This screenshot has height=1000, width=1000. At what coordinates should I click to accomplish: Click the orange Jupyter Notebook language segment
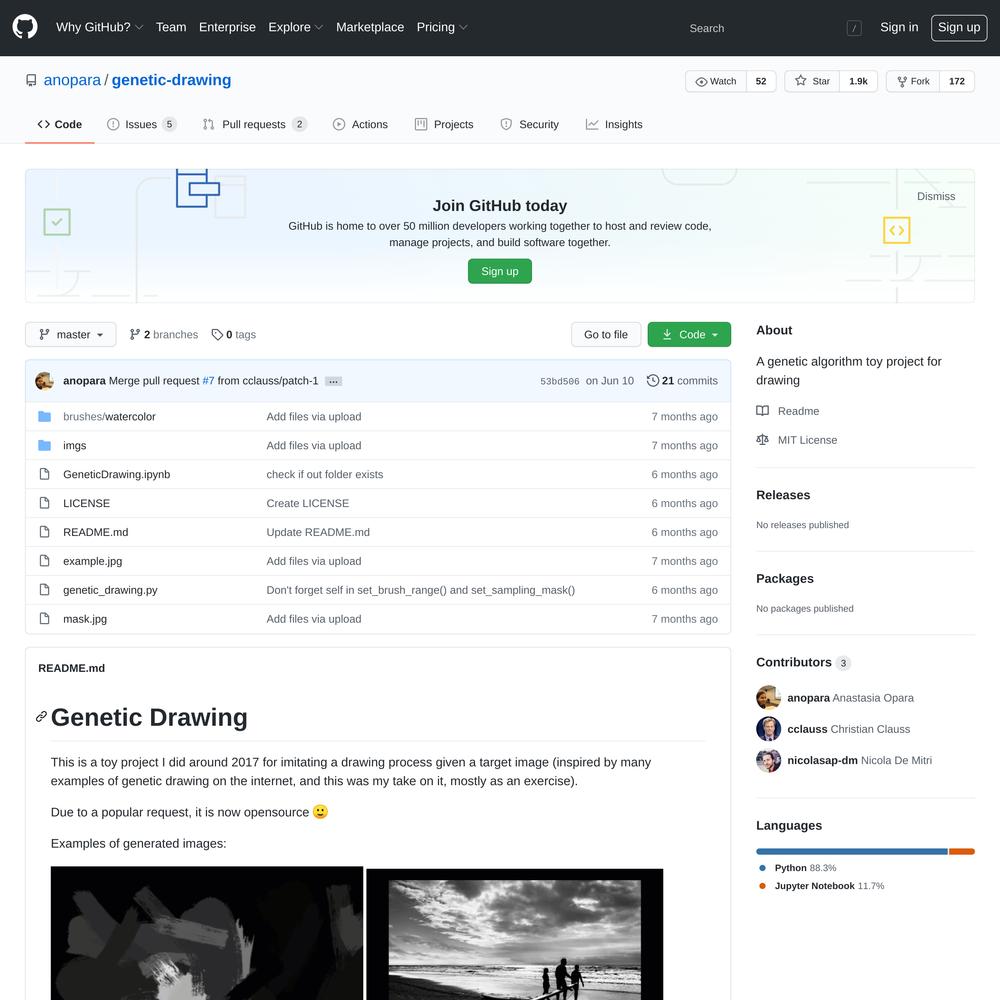tap(962, 851)
